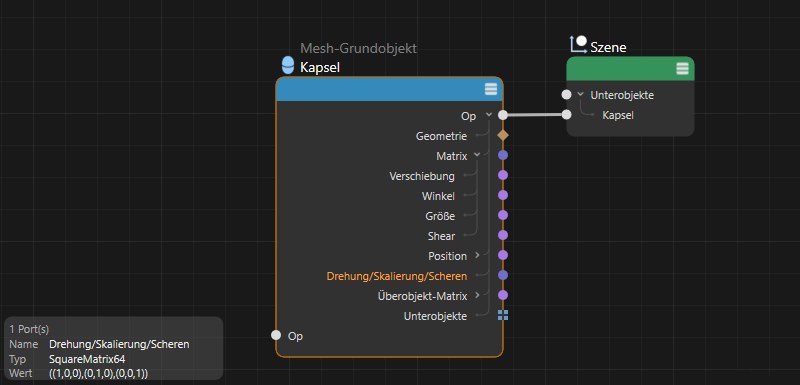This screenshot has width=800, height=385.
Task: Click the Matrix output port dot
Action: point(503,155)
